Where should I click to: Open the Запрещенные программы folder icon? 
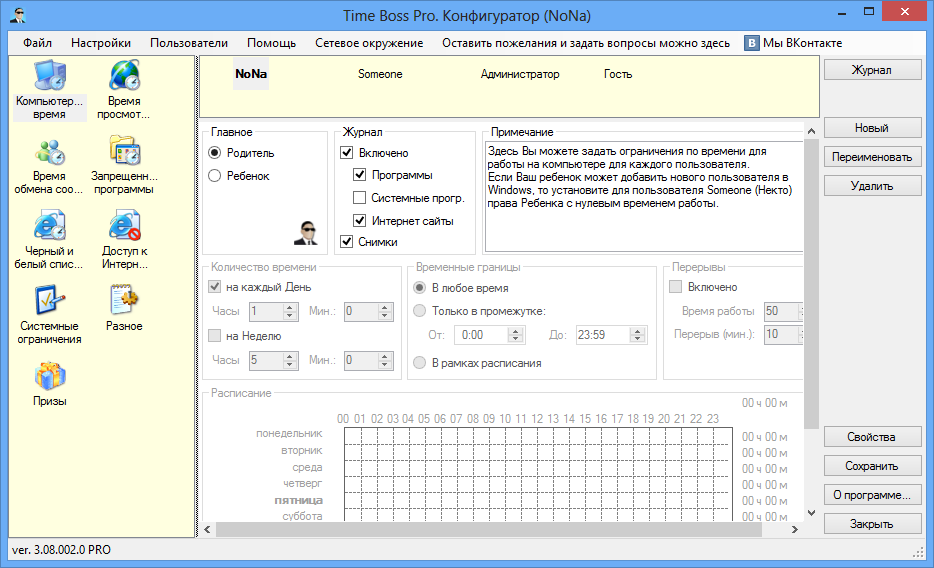[x=124, y=151]
